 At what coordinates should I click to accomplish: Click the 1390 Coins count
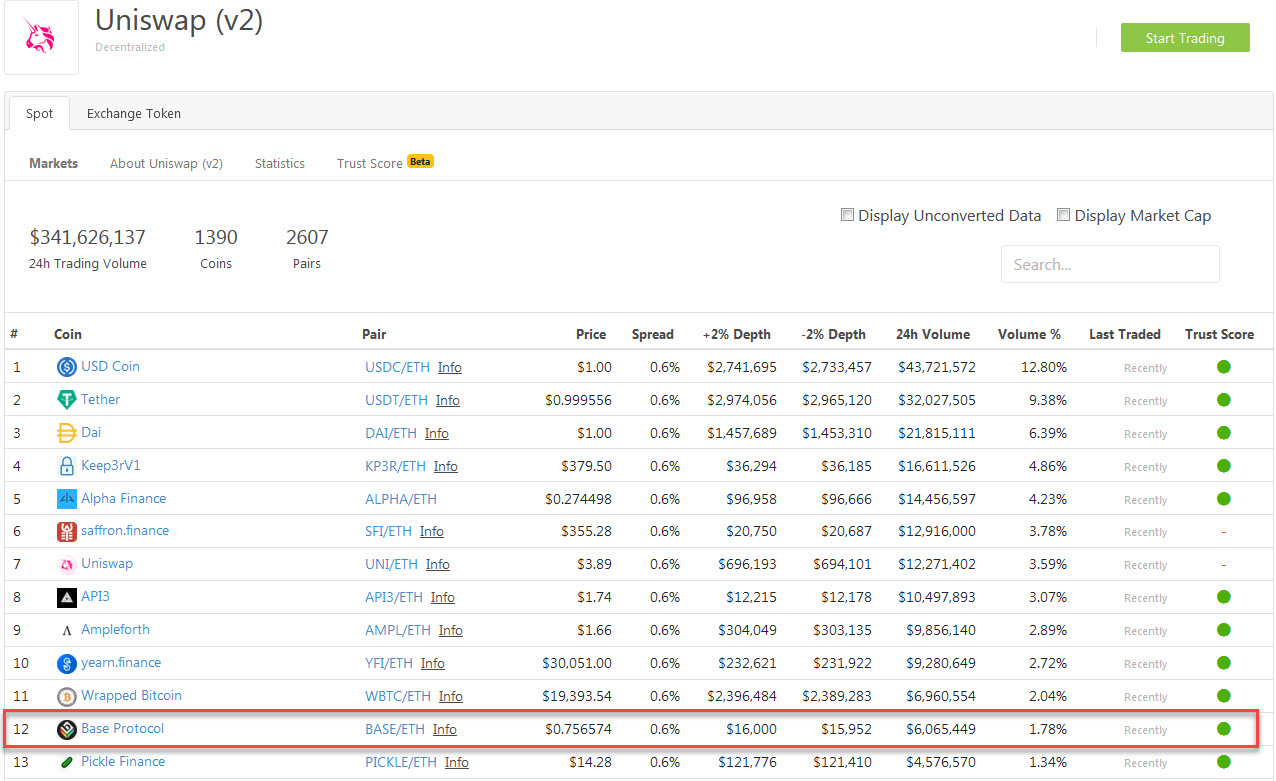point(216,238)
